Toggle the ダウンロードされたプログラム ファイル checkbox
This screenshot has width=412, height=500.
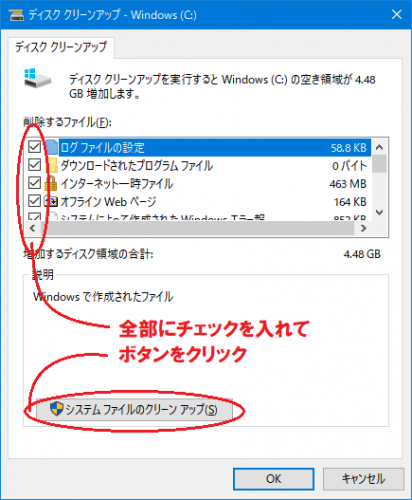click(34, 165)
